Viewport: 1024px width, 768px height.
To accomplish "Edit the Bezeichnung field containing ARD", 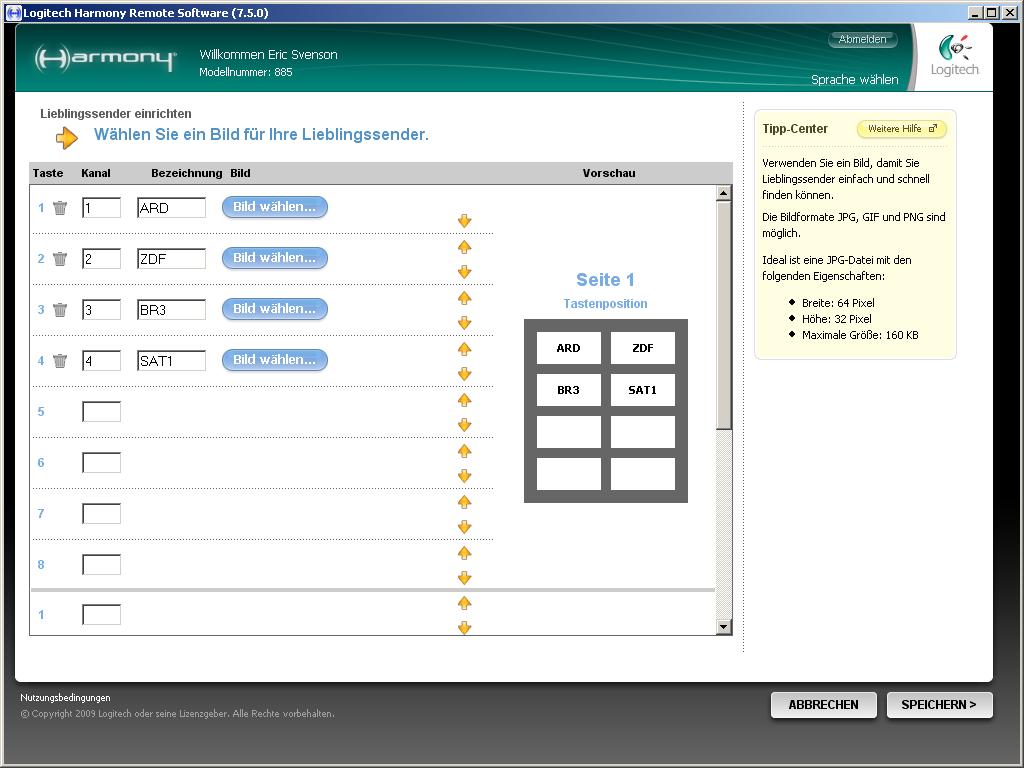I will click(x=171, y=208).
